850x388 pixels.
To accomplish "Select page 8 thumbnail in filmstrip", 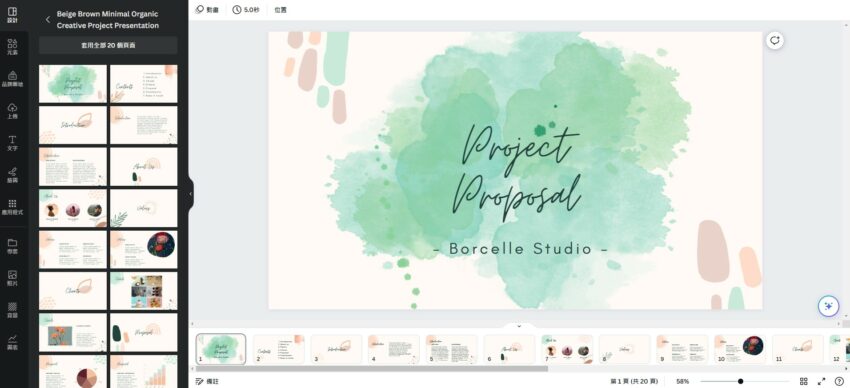I will [624, 348].
